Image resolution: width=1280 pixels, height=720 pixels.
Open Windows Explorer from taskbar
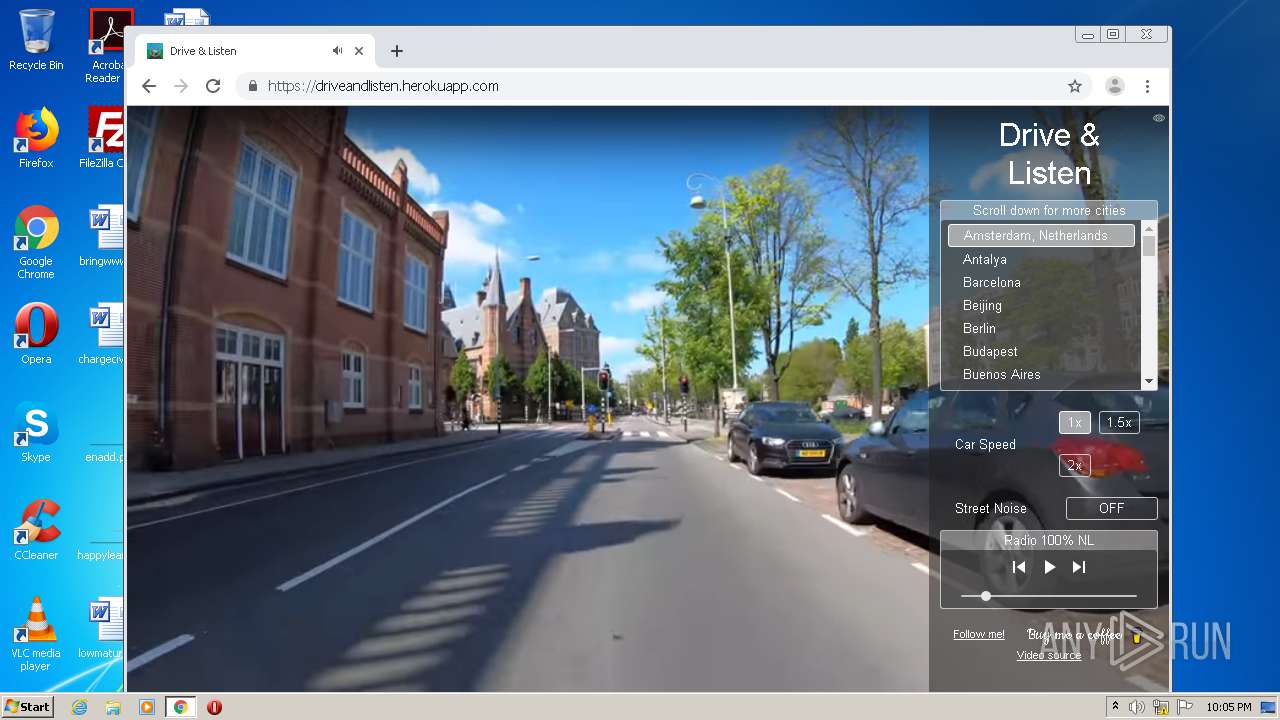(x=113, y=707)
